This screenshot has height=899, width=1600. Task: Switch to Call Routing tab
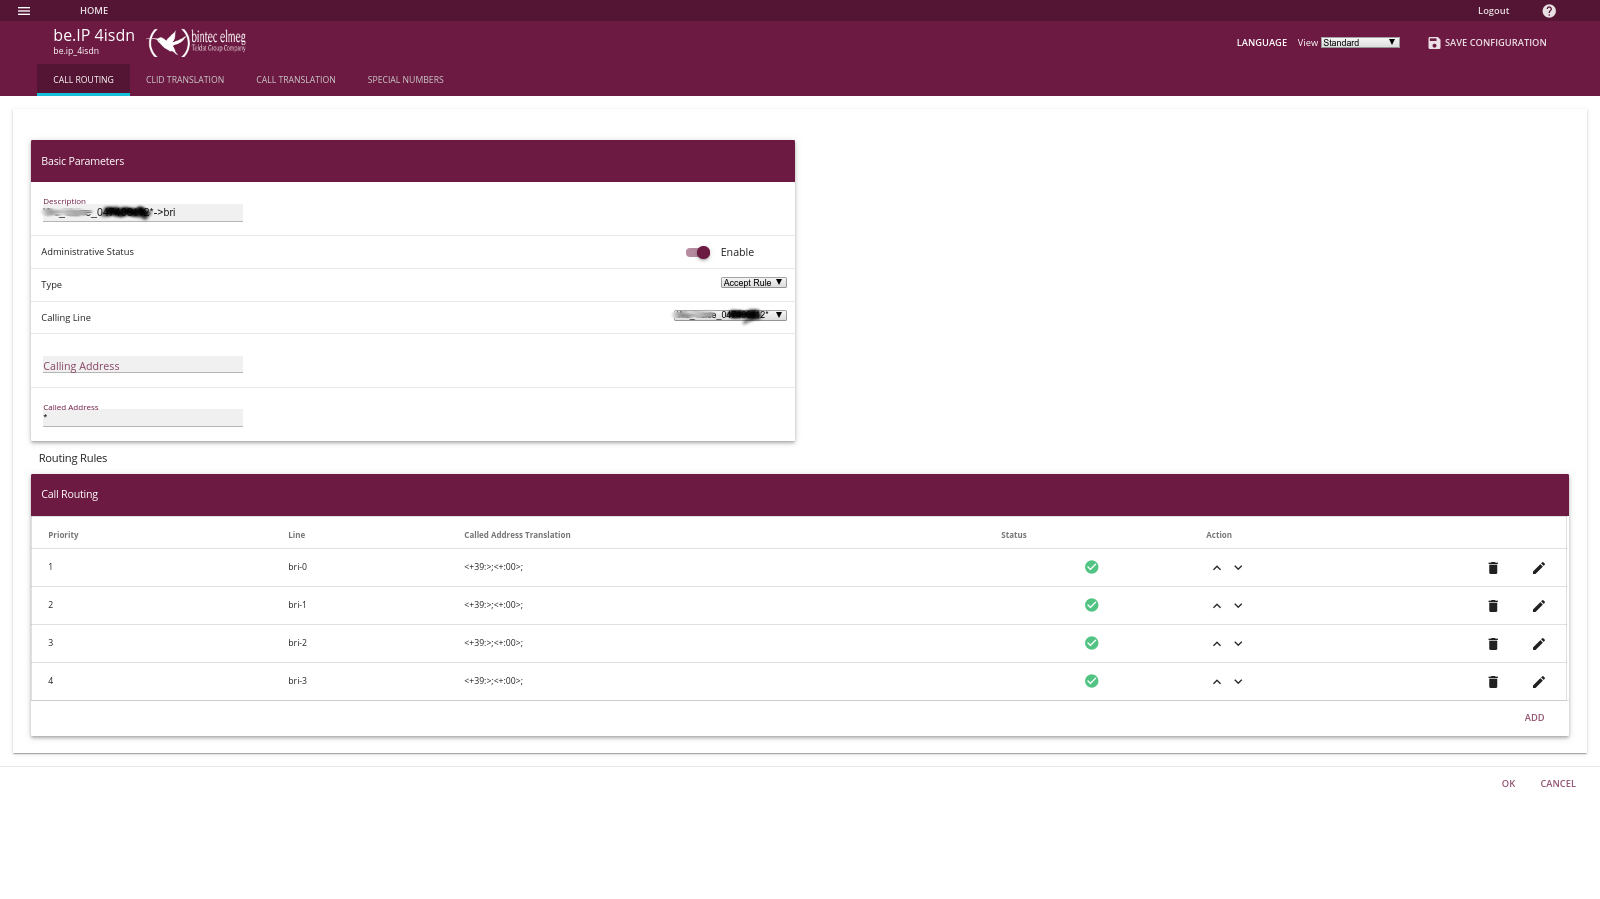point(83,80)
